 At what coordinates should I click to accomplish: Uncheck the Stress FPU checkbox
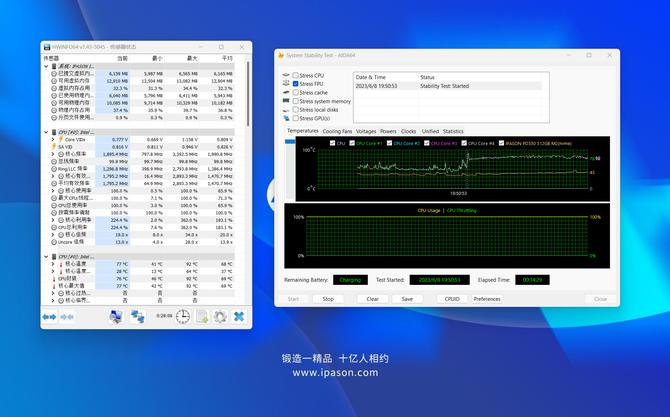(295, 84)
